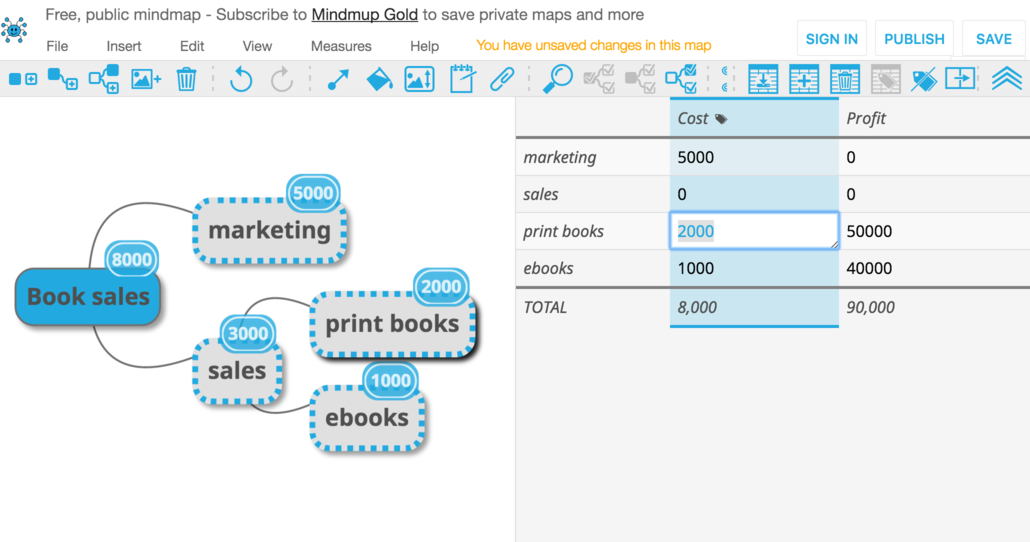The height and width of the screenshot is (542, 1030).
Task: Click the undo arrow icon
Action: click(x=241, y=79)
